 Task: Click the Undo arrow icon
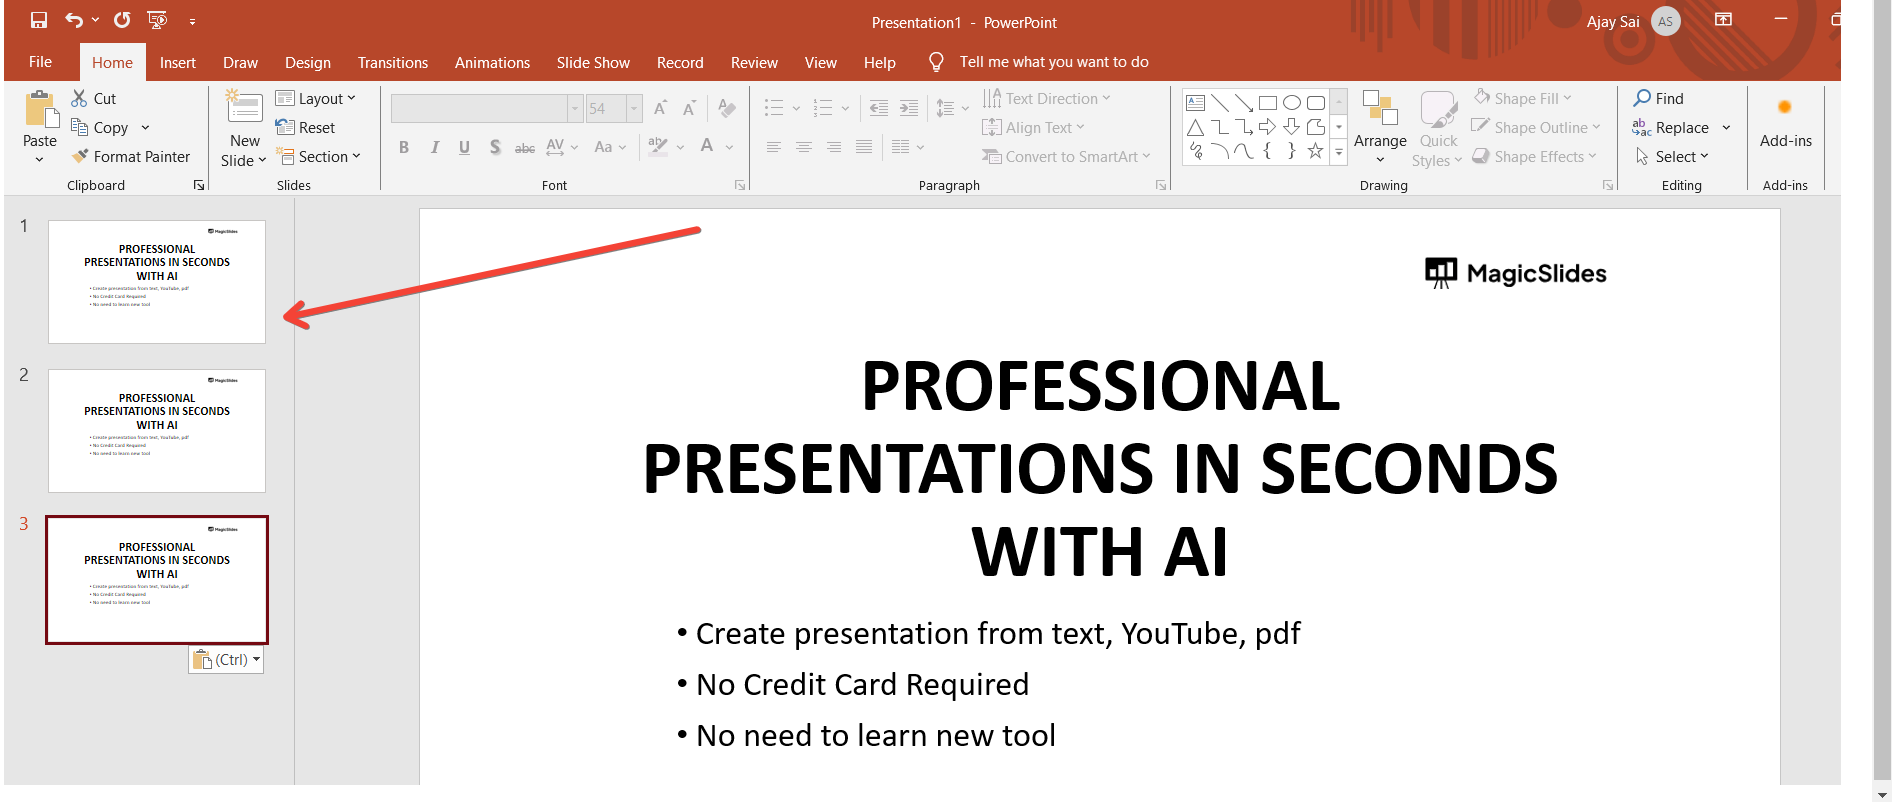(74, 20)
